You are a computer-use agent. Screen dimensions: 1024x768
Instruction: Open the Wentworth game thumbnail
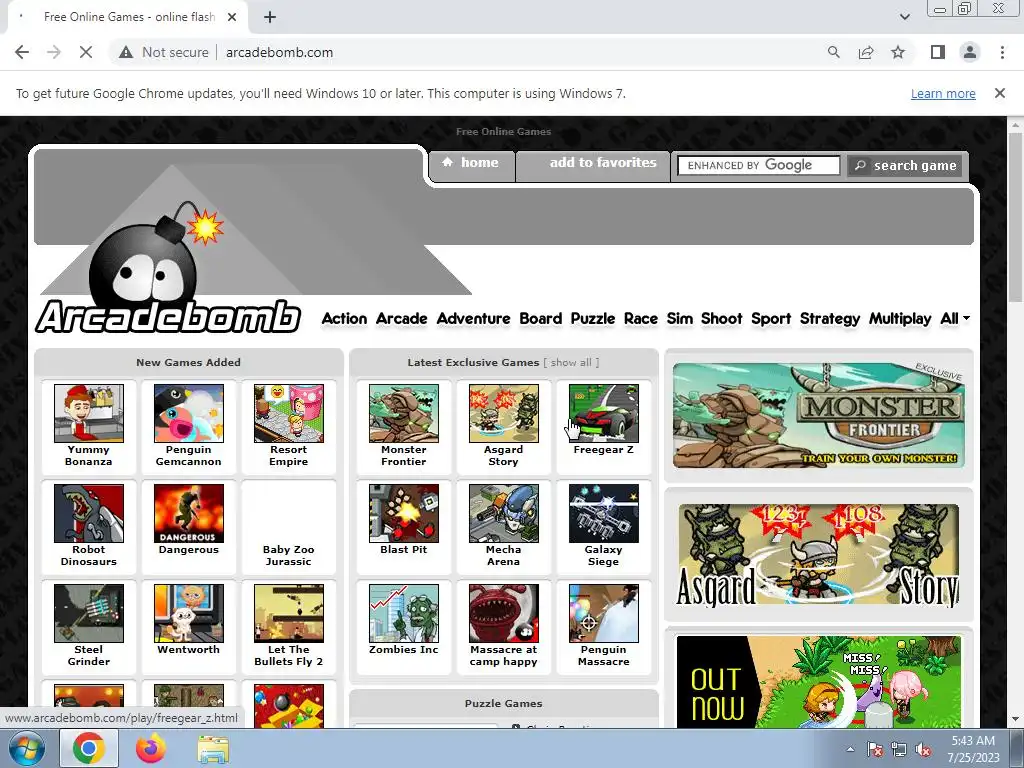tap(189, 613)
